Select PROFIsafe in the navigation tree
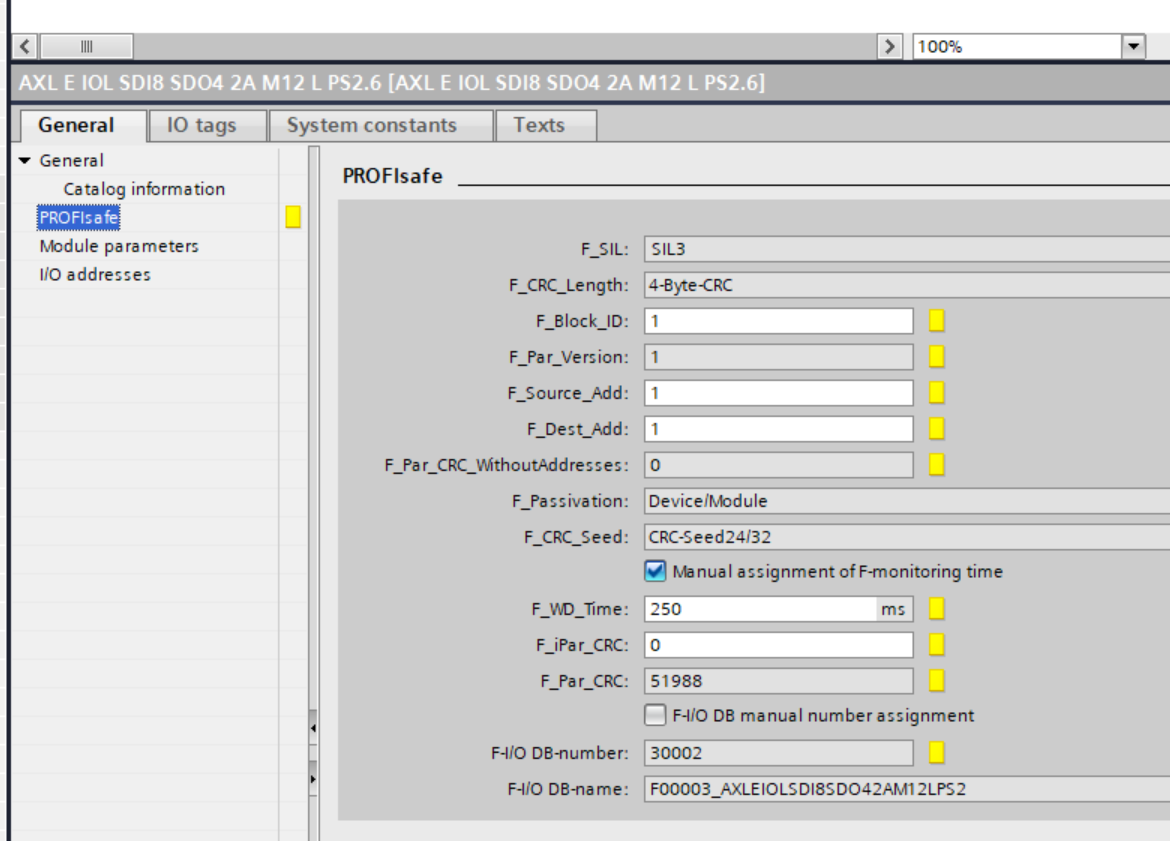Image resolution: width=1170 pixels, height=841 pixels. [78, 218]
